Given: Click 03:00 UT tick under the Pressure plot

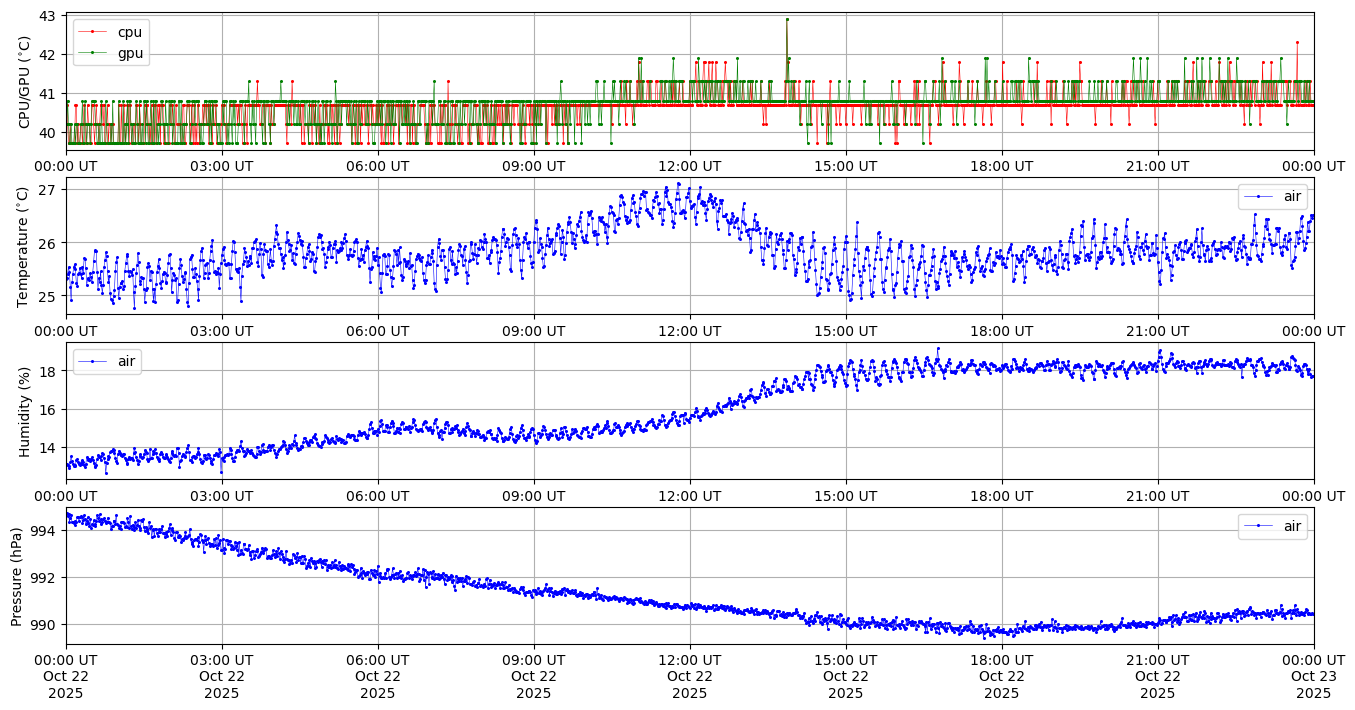Looking at the screenshot, I should tap(222, 660).
